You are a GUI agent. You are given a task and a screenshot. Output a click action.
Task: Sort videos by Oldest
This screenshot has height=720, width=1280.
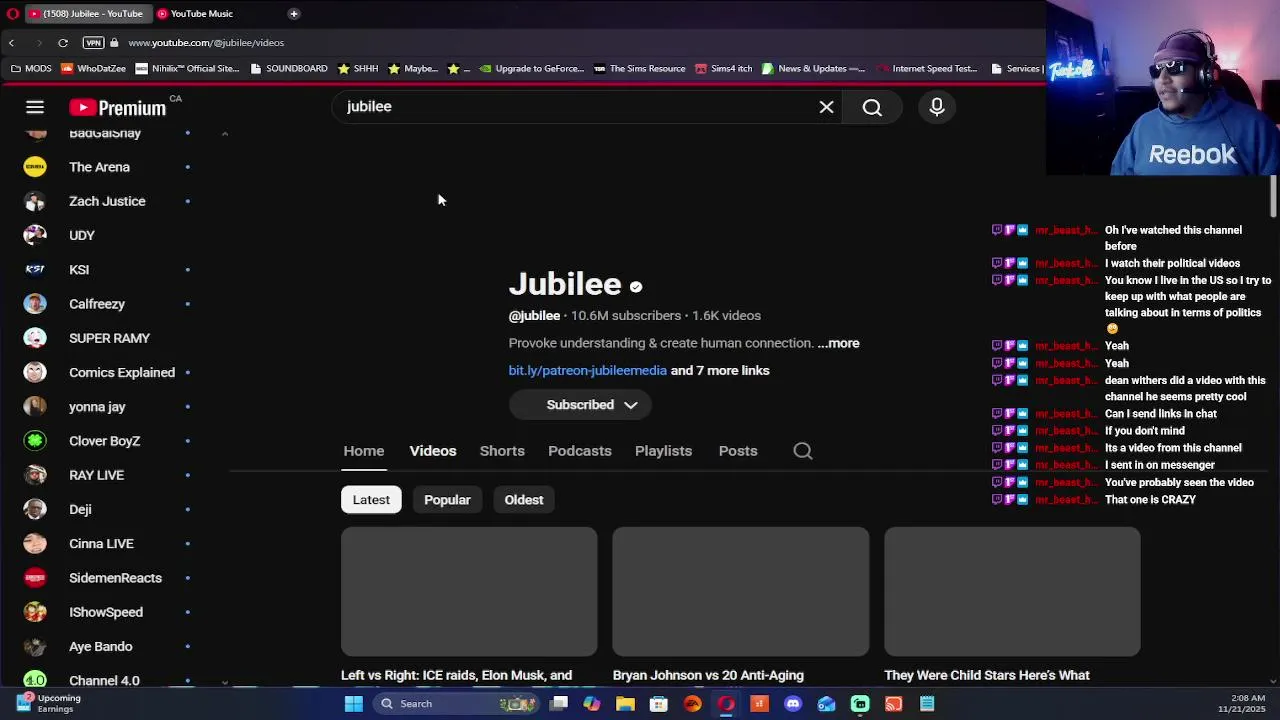pos(524,500)
